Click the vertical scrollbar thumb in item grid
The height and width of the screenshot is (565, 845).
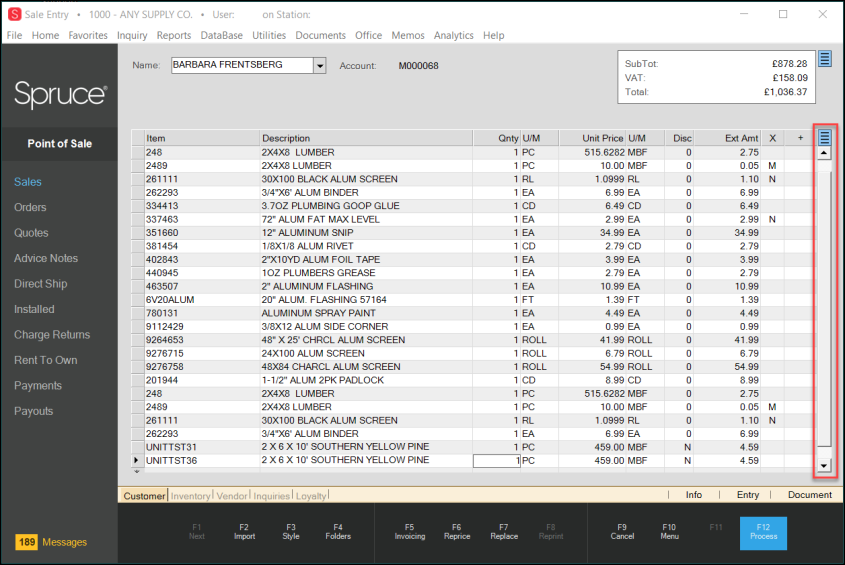(824, 309)
